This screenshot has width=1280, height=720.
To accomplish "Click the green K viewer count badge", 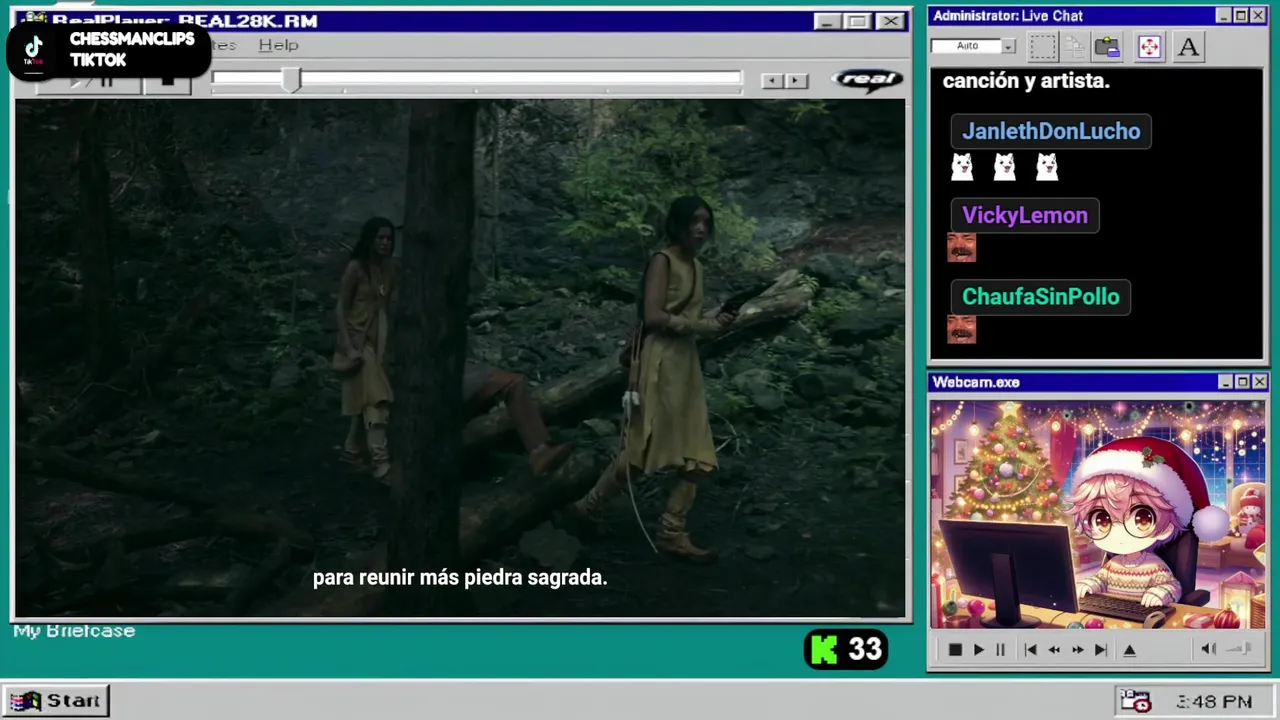I will coord(845,650).
